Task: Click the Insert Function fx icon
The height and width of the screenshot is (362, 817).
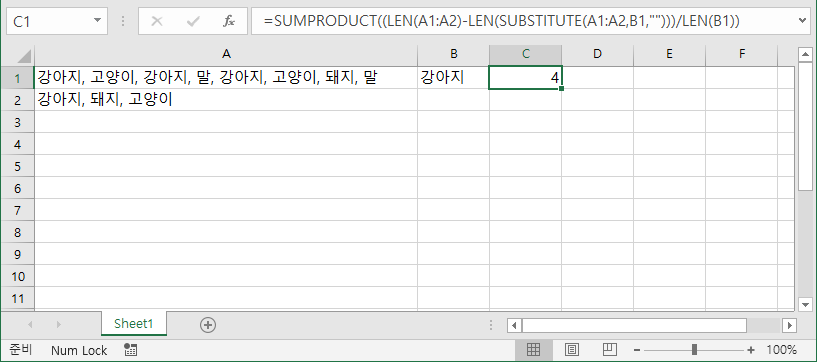Action: pyautogui.click(x=228, y=21)
